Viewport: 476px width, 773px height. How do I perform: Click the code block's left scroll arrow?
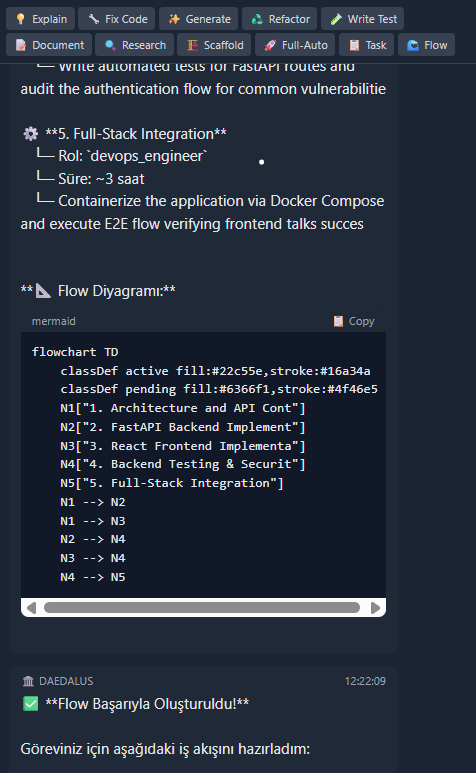[31, 607]
